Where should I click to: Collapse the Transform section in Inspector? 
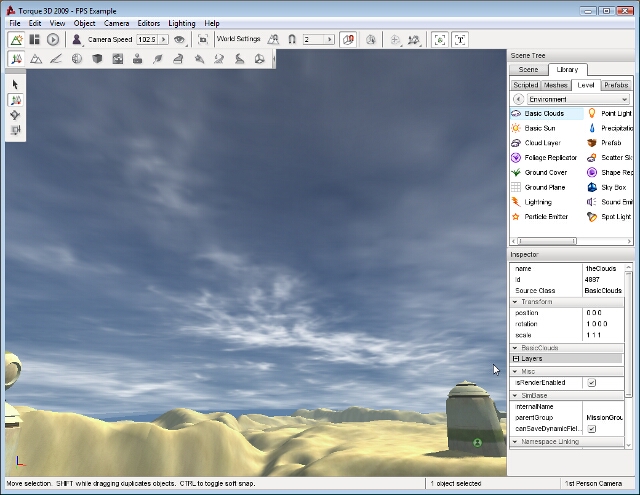[x=515, y=301]
